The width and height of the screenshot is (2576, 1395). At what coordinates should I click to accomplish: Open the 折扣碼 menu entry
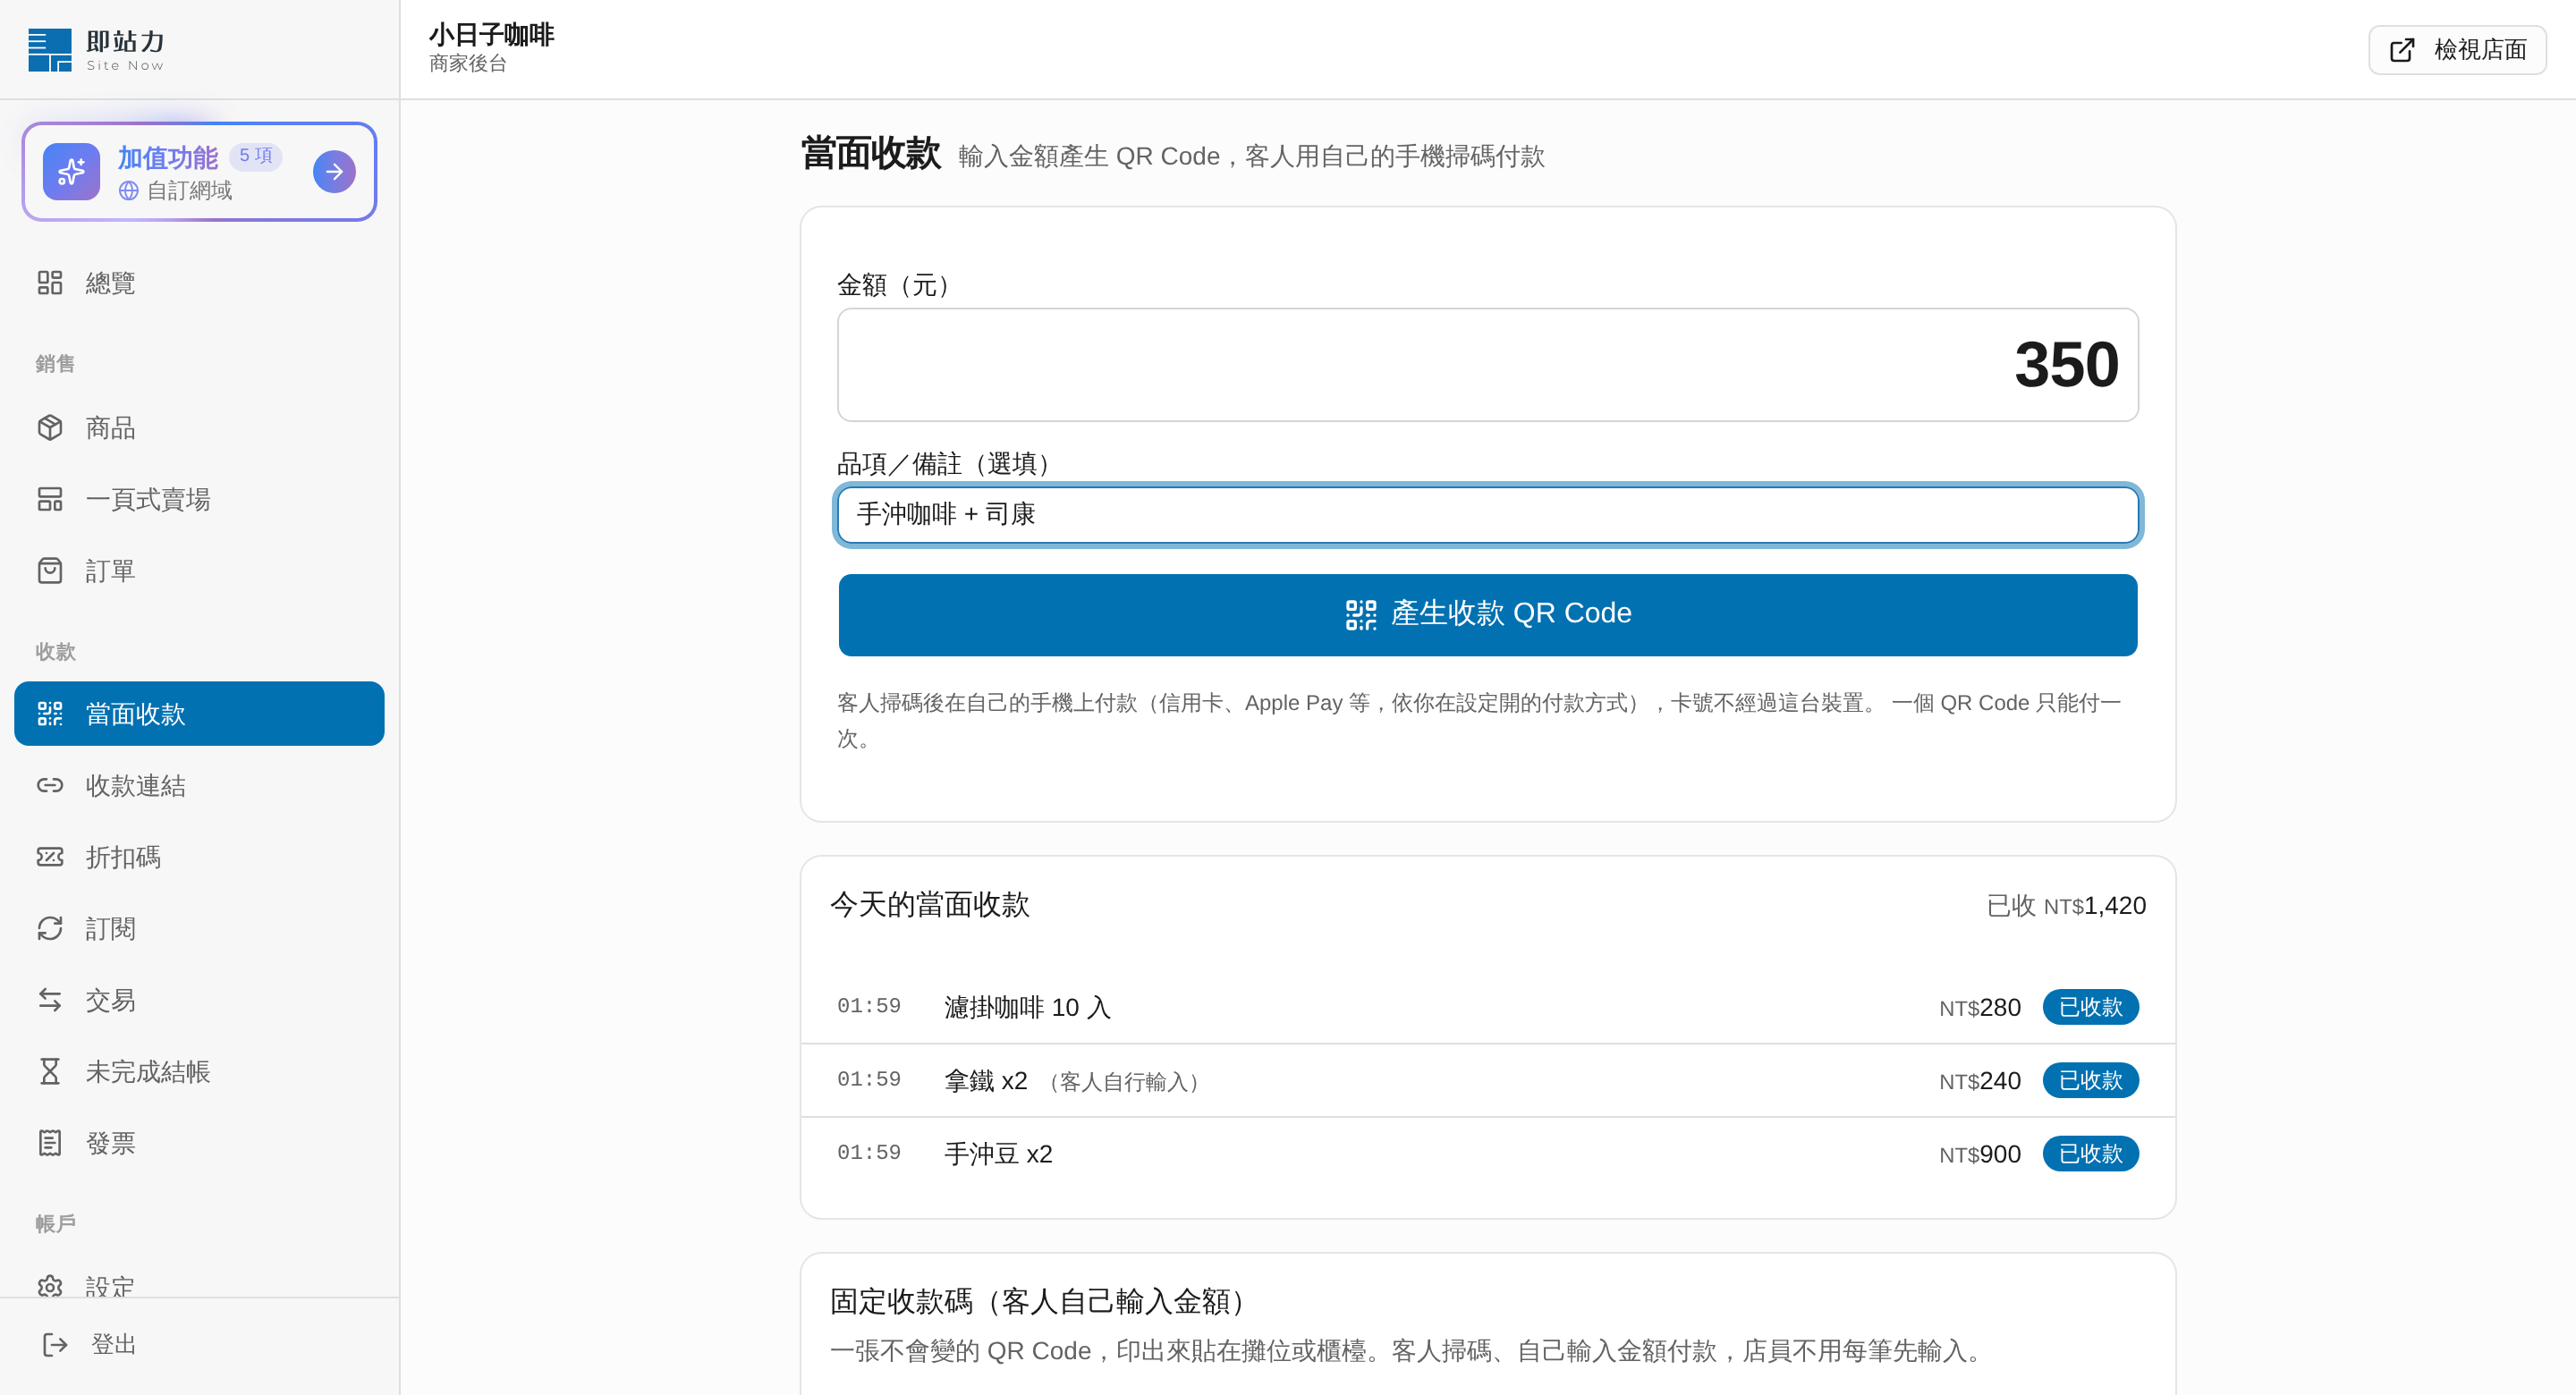pos(199,857)
